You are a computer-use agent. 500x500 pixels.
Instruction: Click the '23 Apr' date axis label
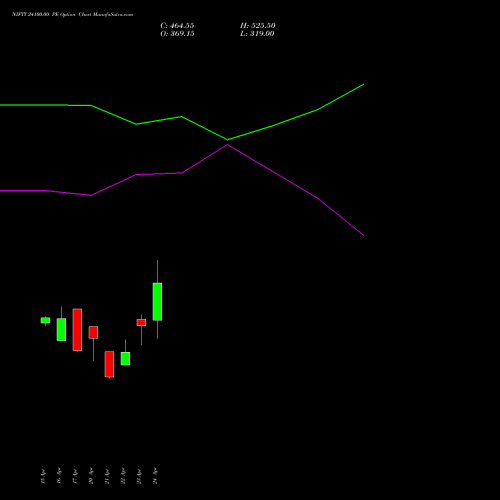tap(139, 476)
